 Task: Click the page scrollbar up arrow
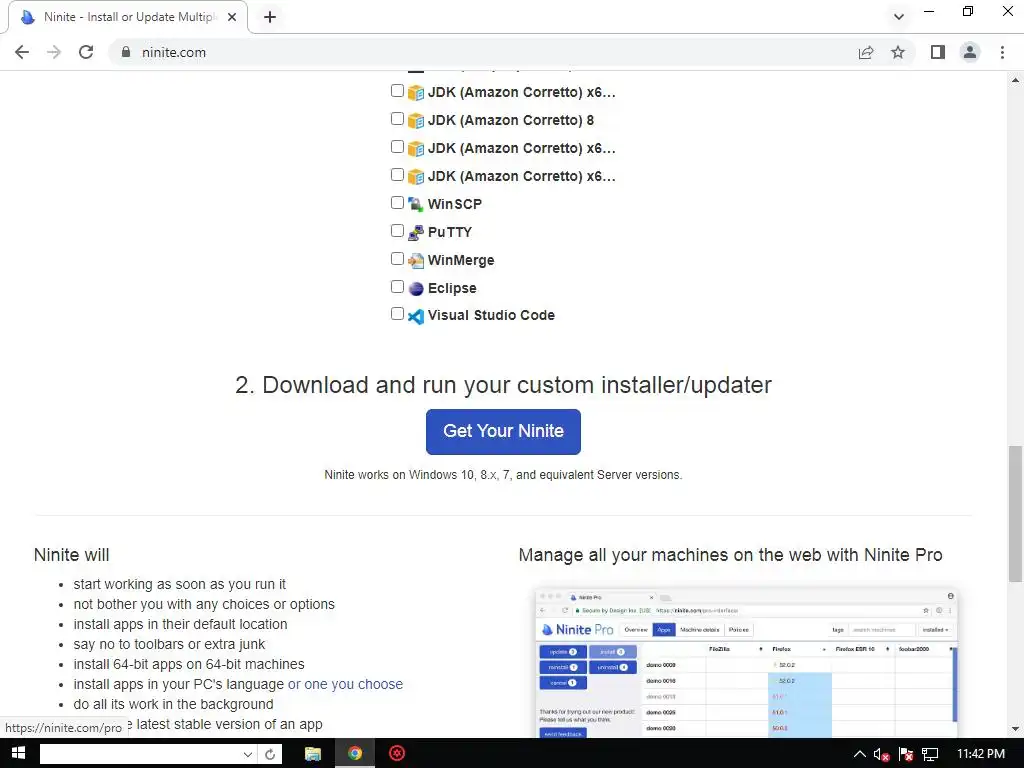tap(1015, 80)
